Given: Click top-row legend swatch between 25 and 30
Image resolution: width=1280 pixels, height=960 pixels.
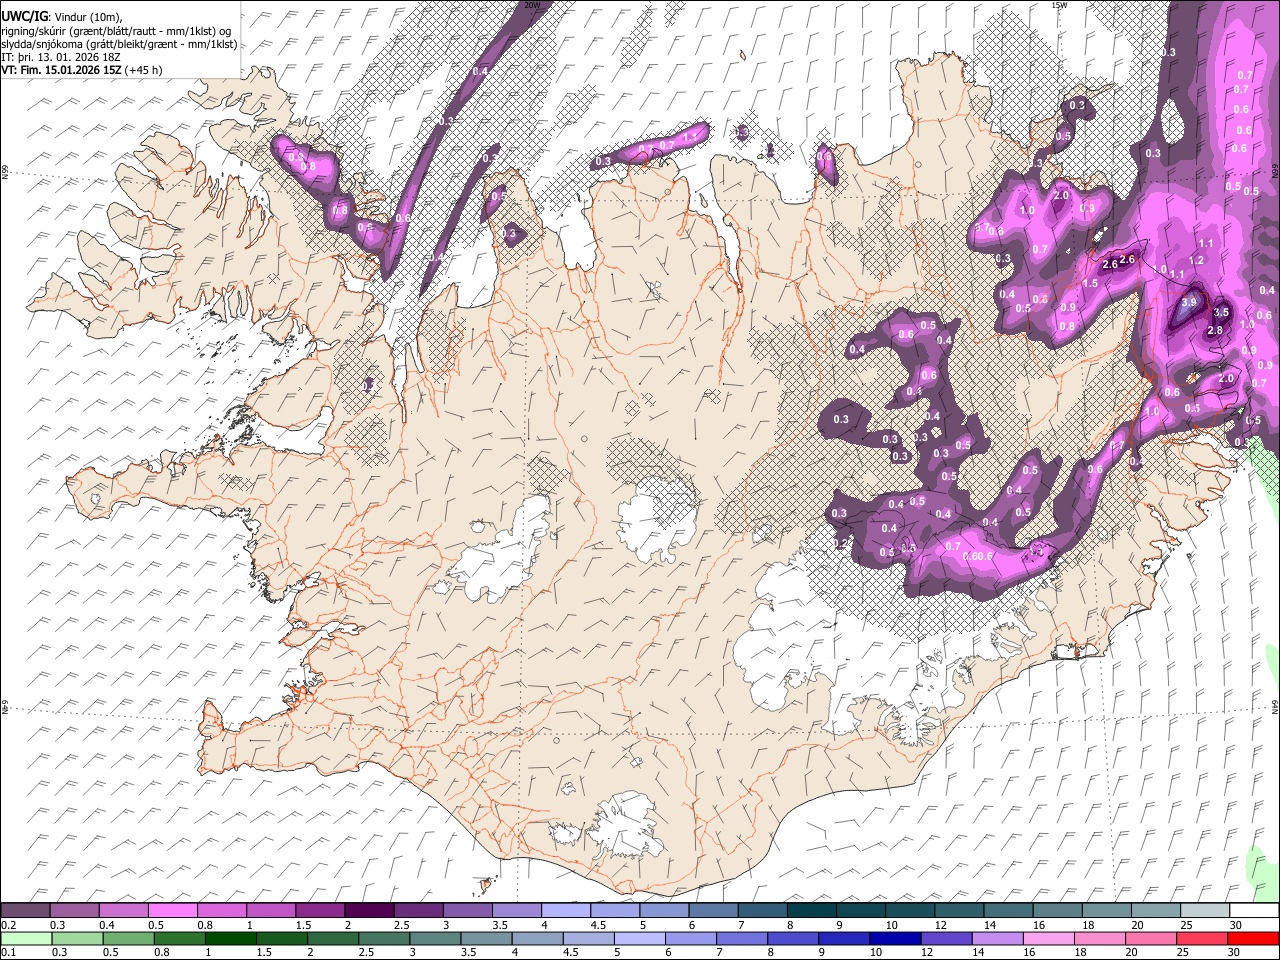Looking at the screenshot, I should point(1205,910).
